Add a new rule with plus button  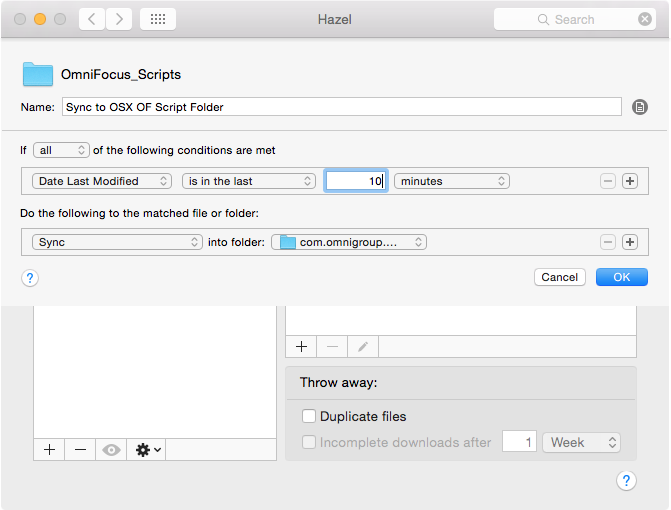pyautogui.click(x=301, y=347)
